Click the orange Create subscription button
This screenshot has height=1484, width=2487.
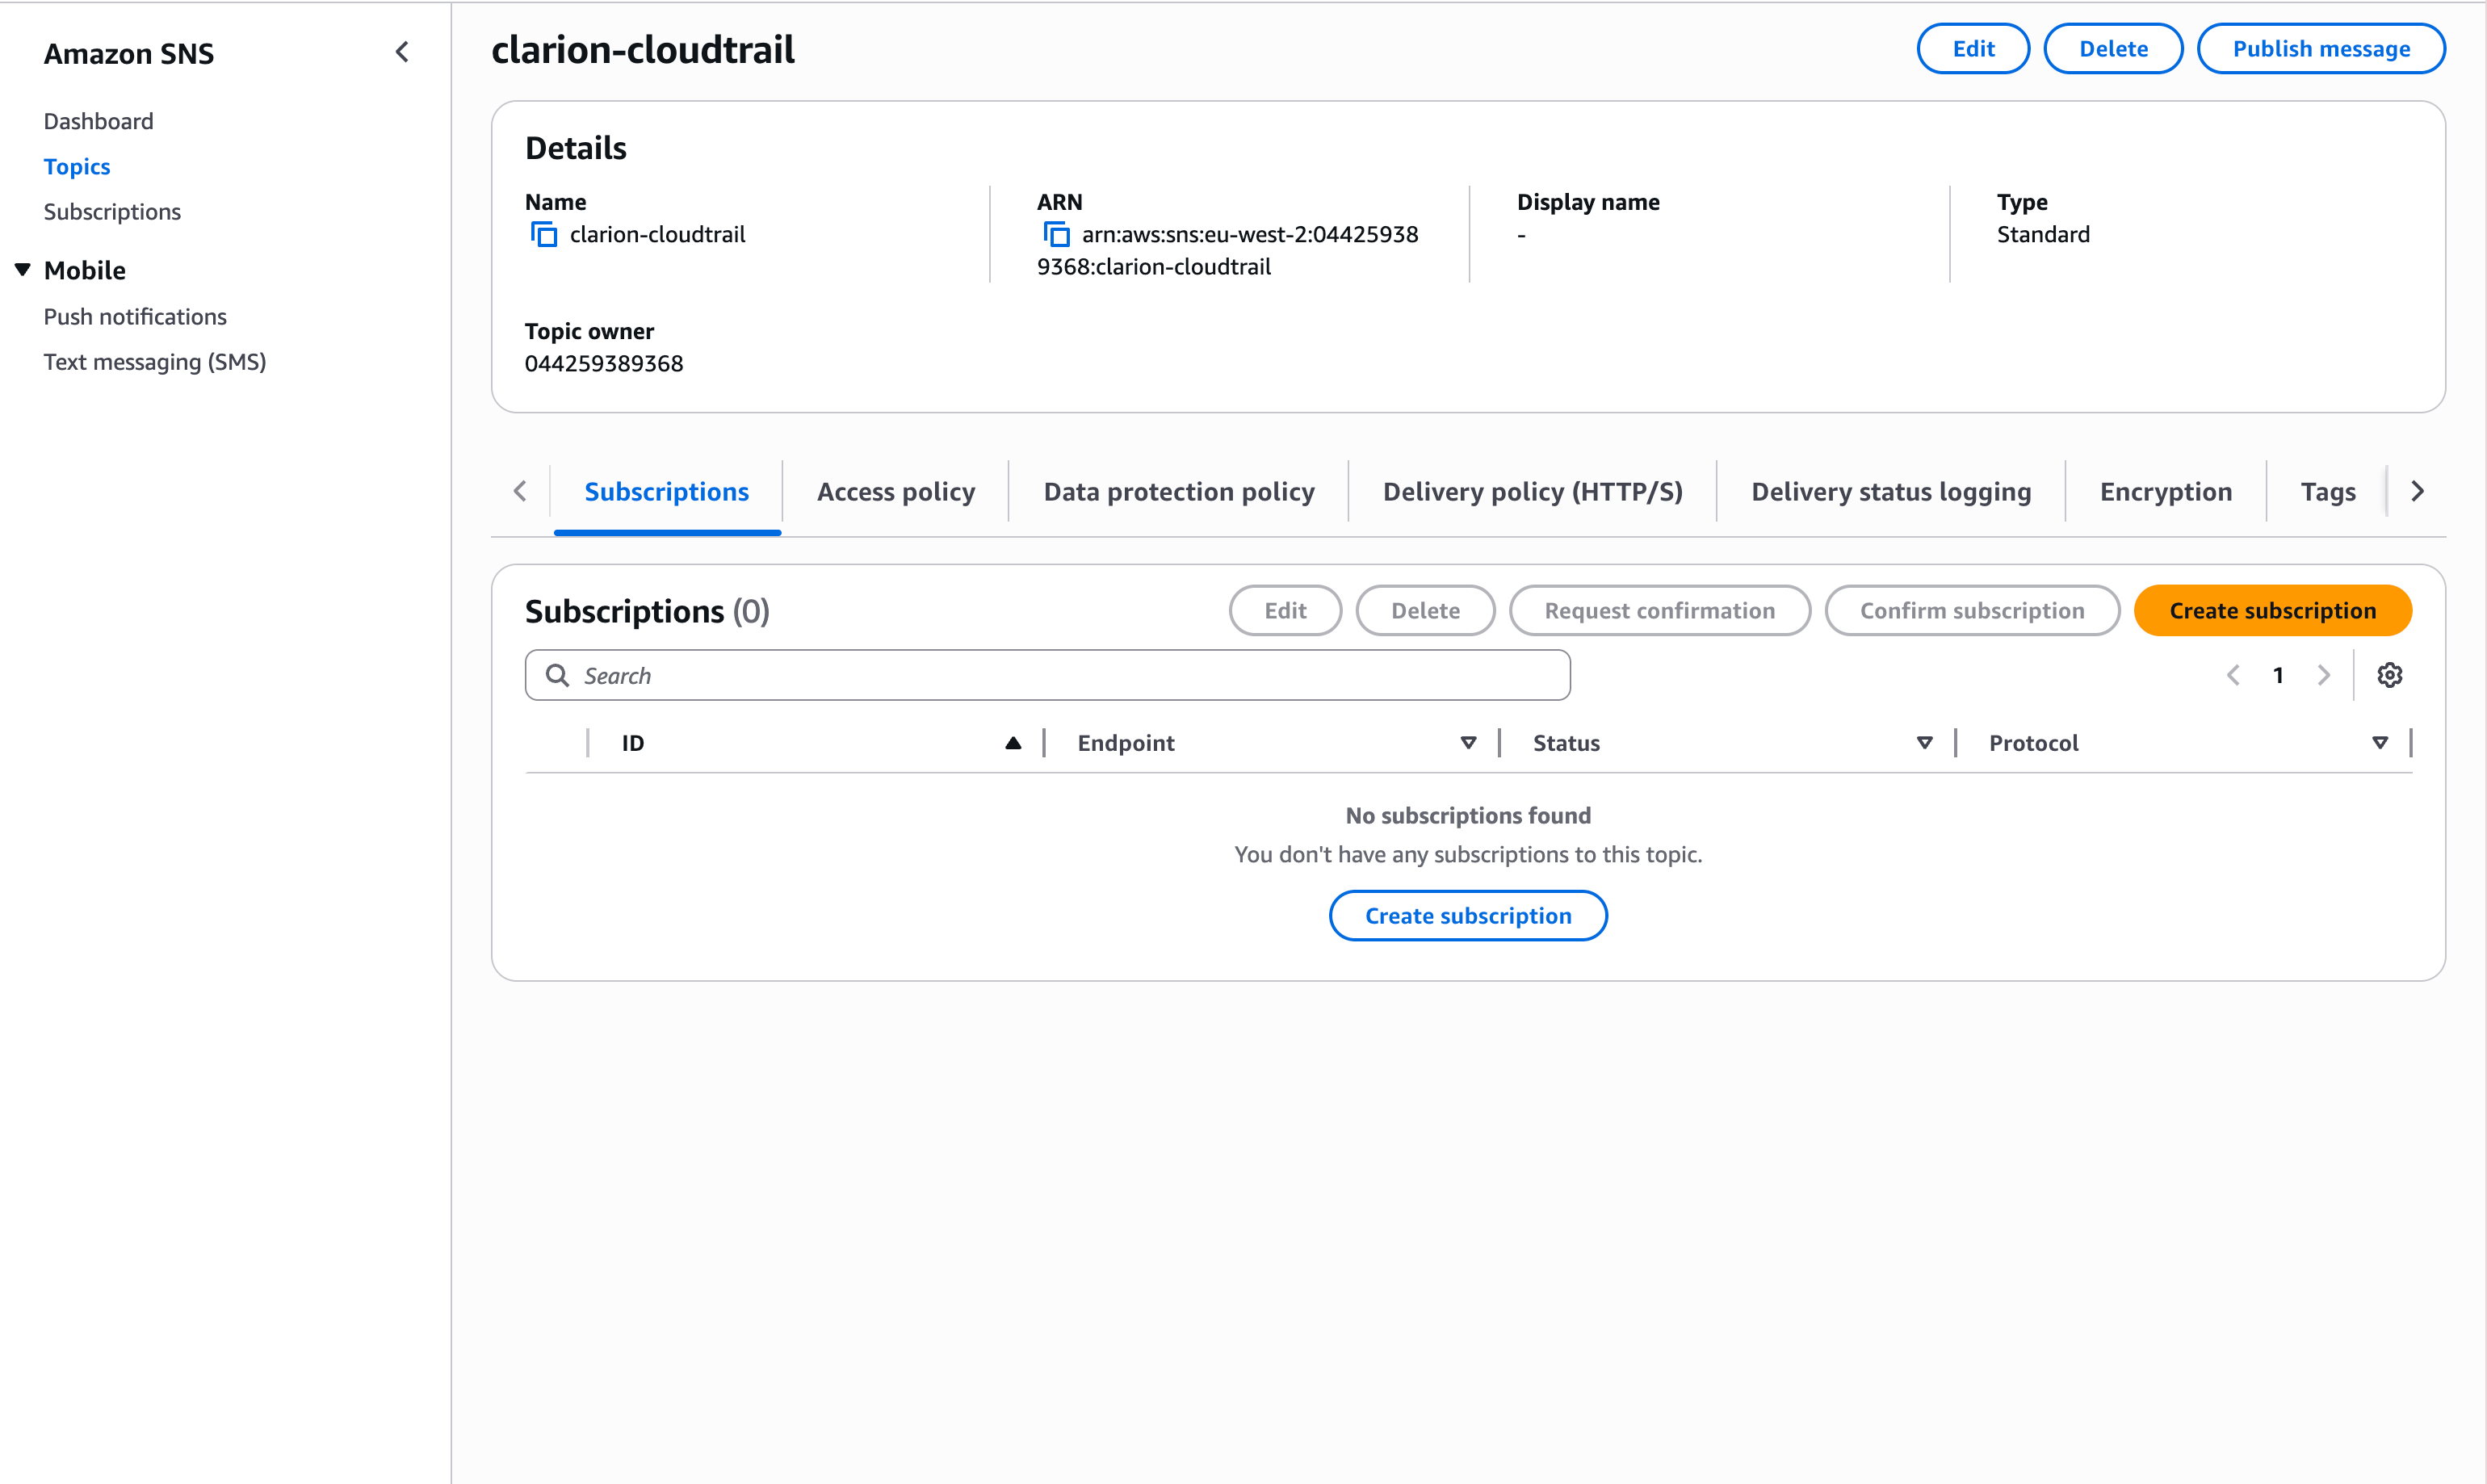coord(2272,611)
